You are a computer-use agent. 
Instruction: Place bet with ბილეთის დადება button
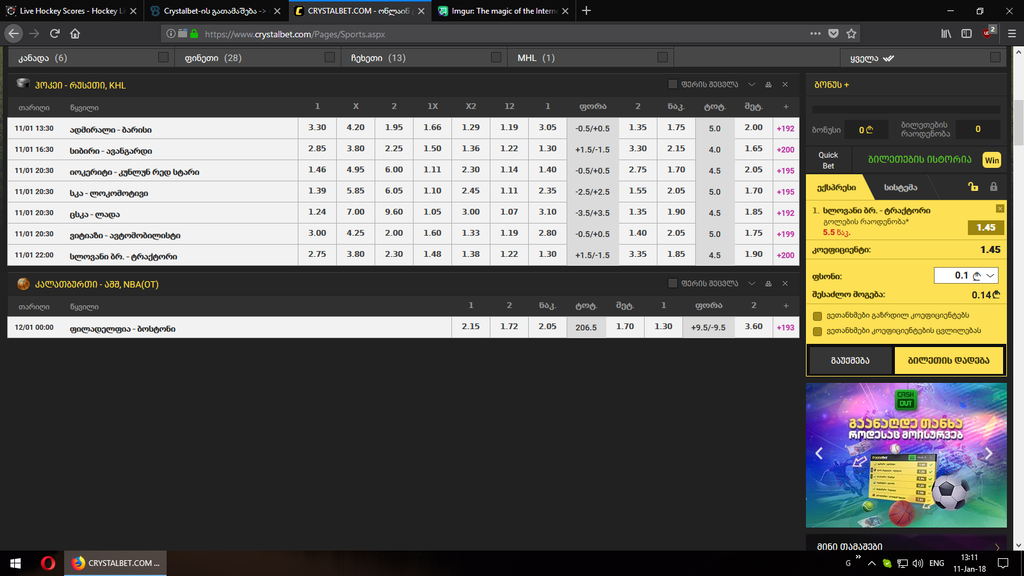948,360
